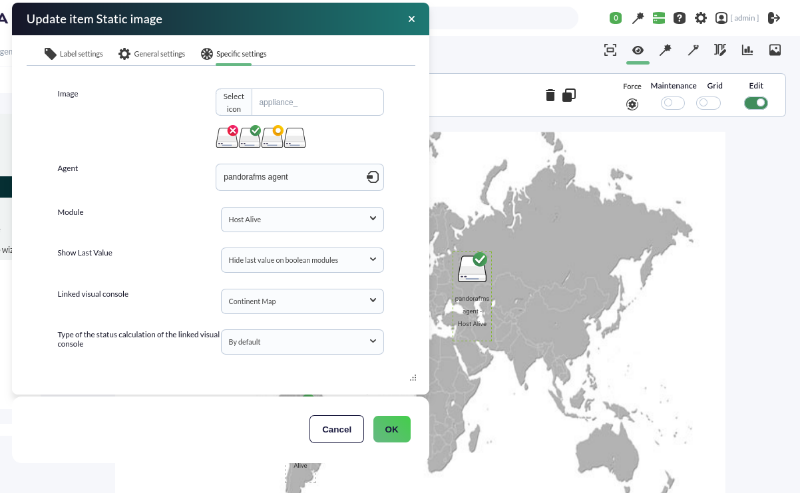
Task: Click the Force refresh gear icon
Action: coord(632,105)
